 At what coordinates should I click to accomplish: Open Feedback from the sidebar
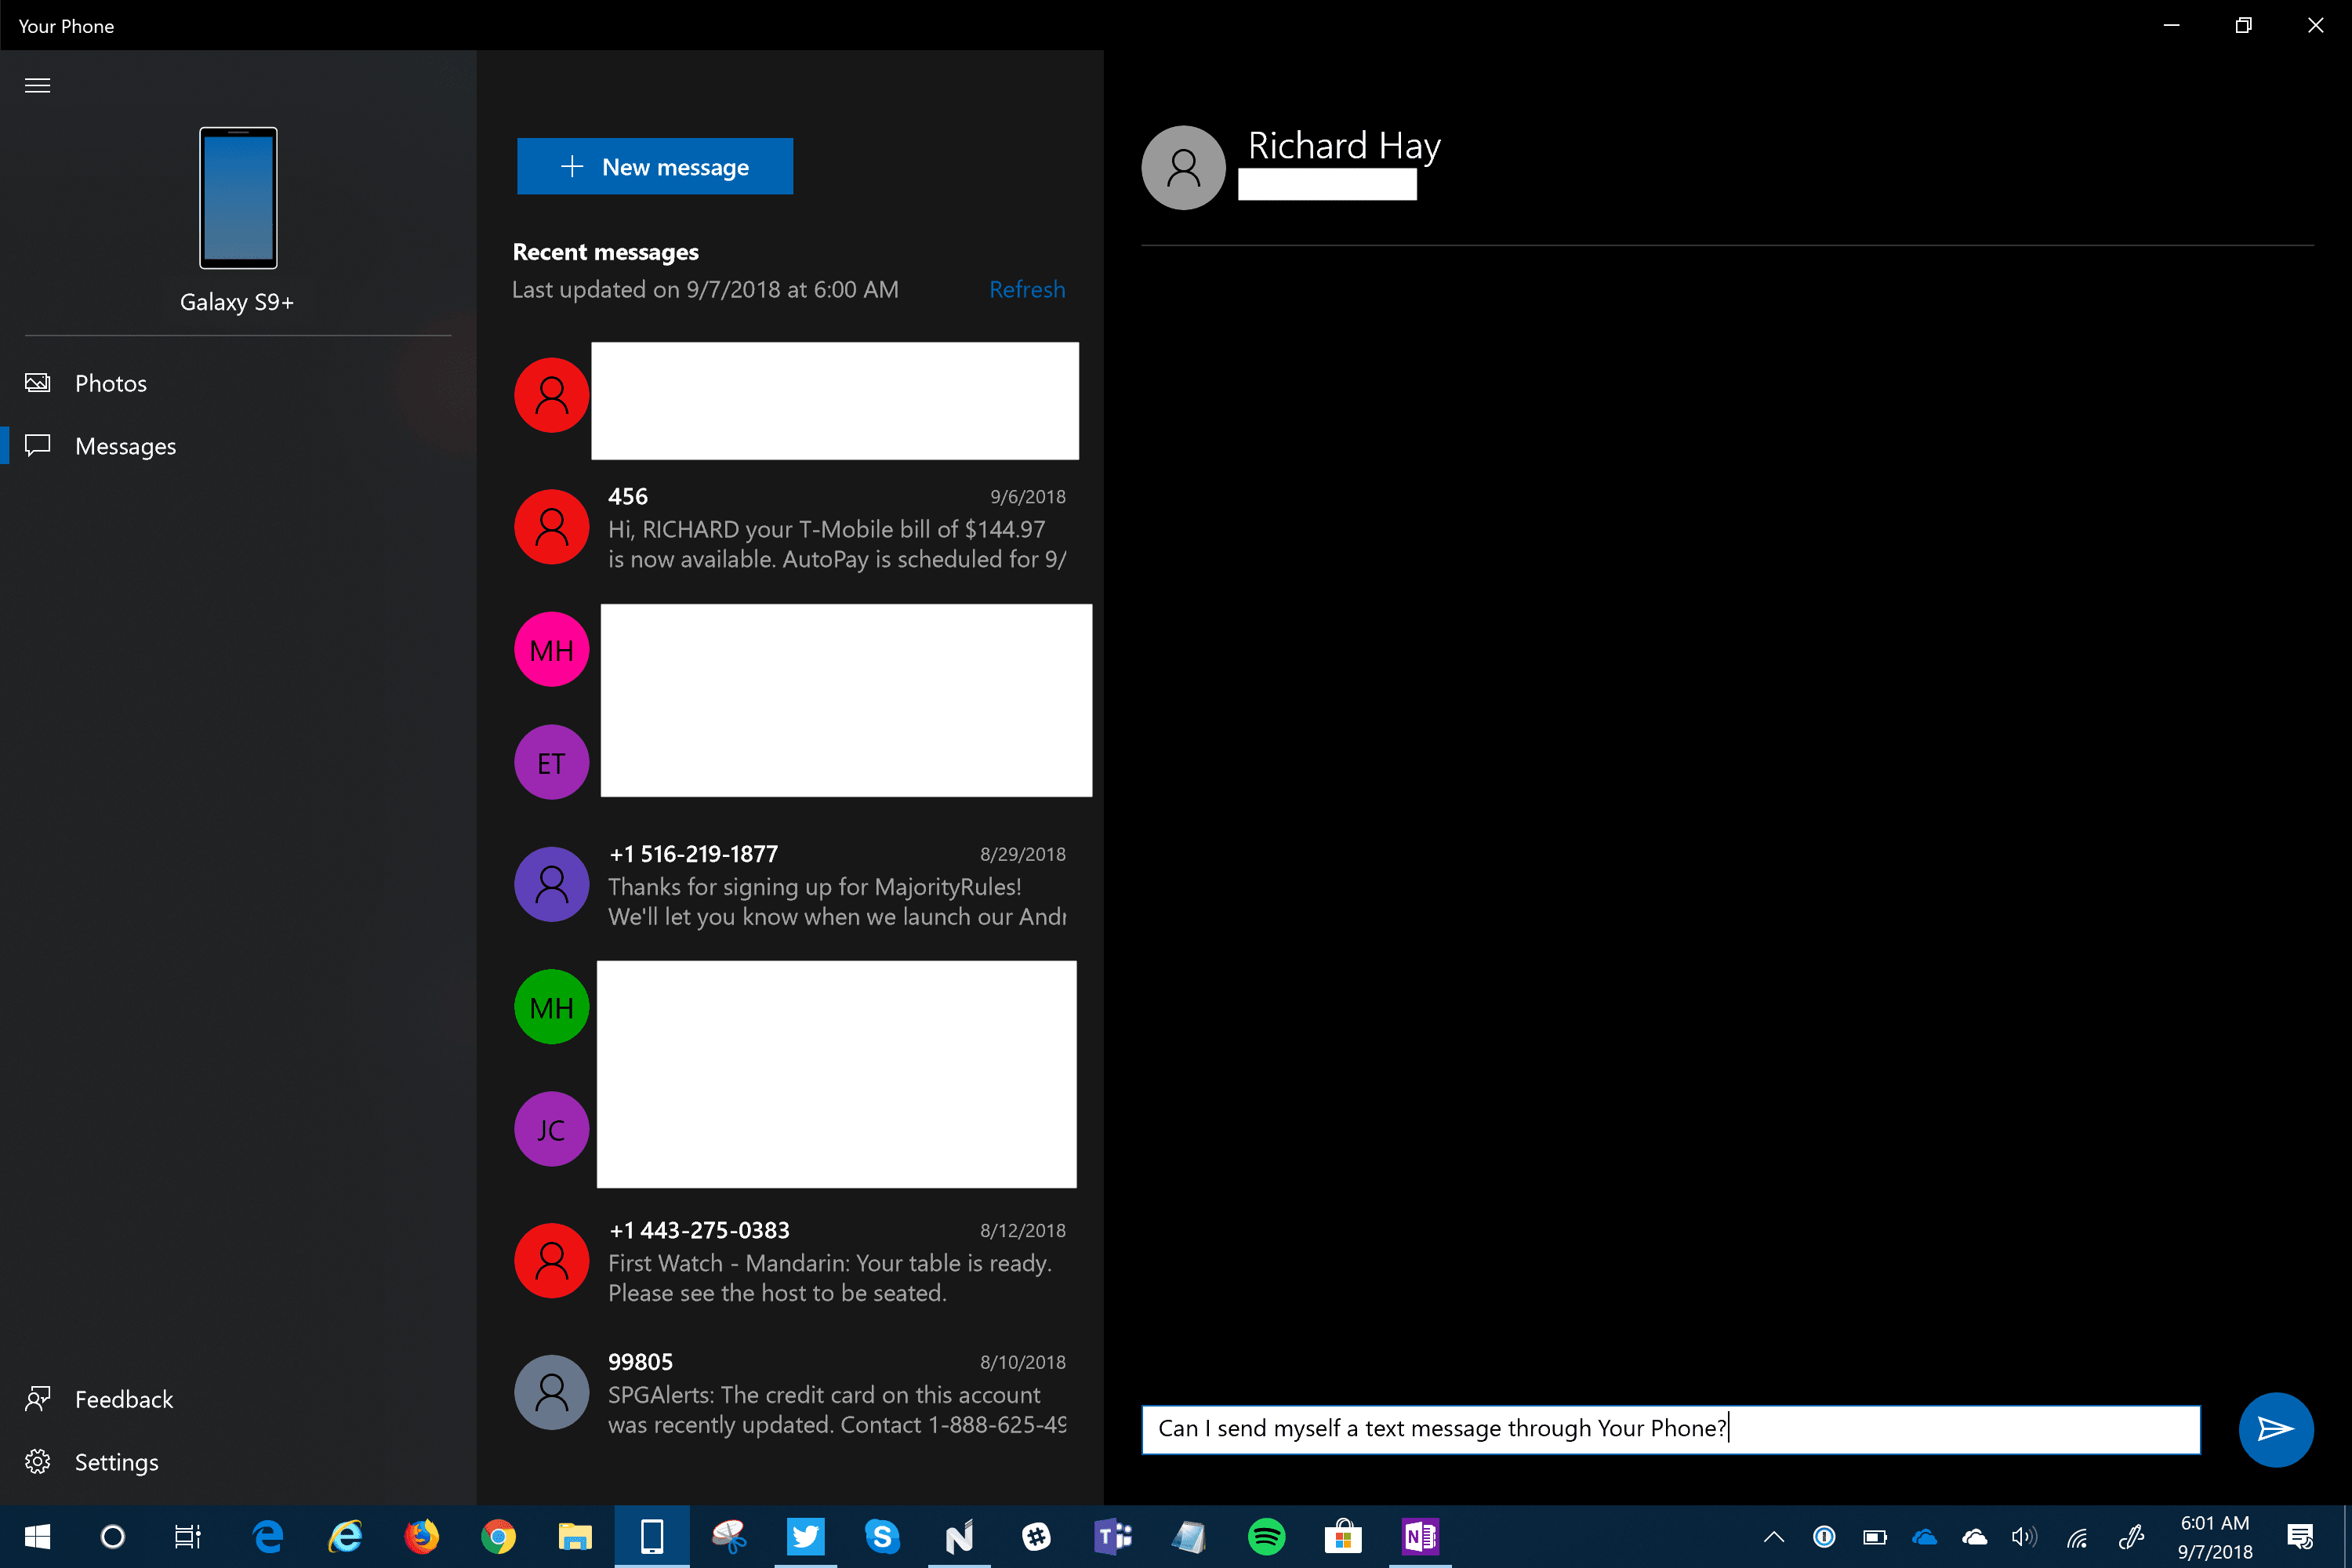point(124,1399)
